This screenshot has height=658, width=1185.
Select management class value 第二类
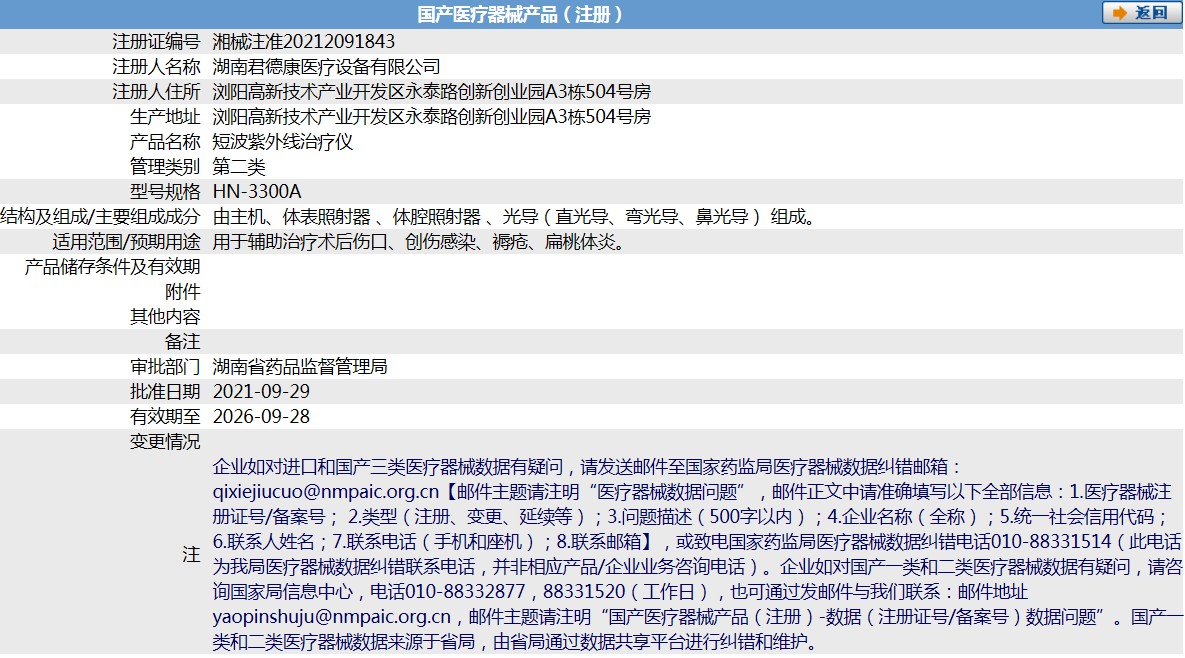(239, 166)
